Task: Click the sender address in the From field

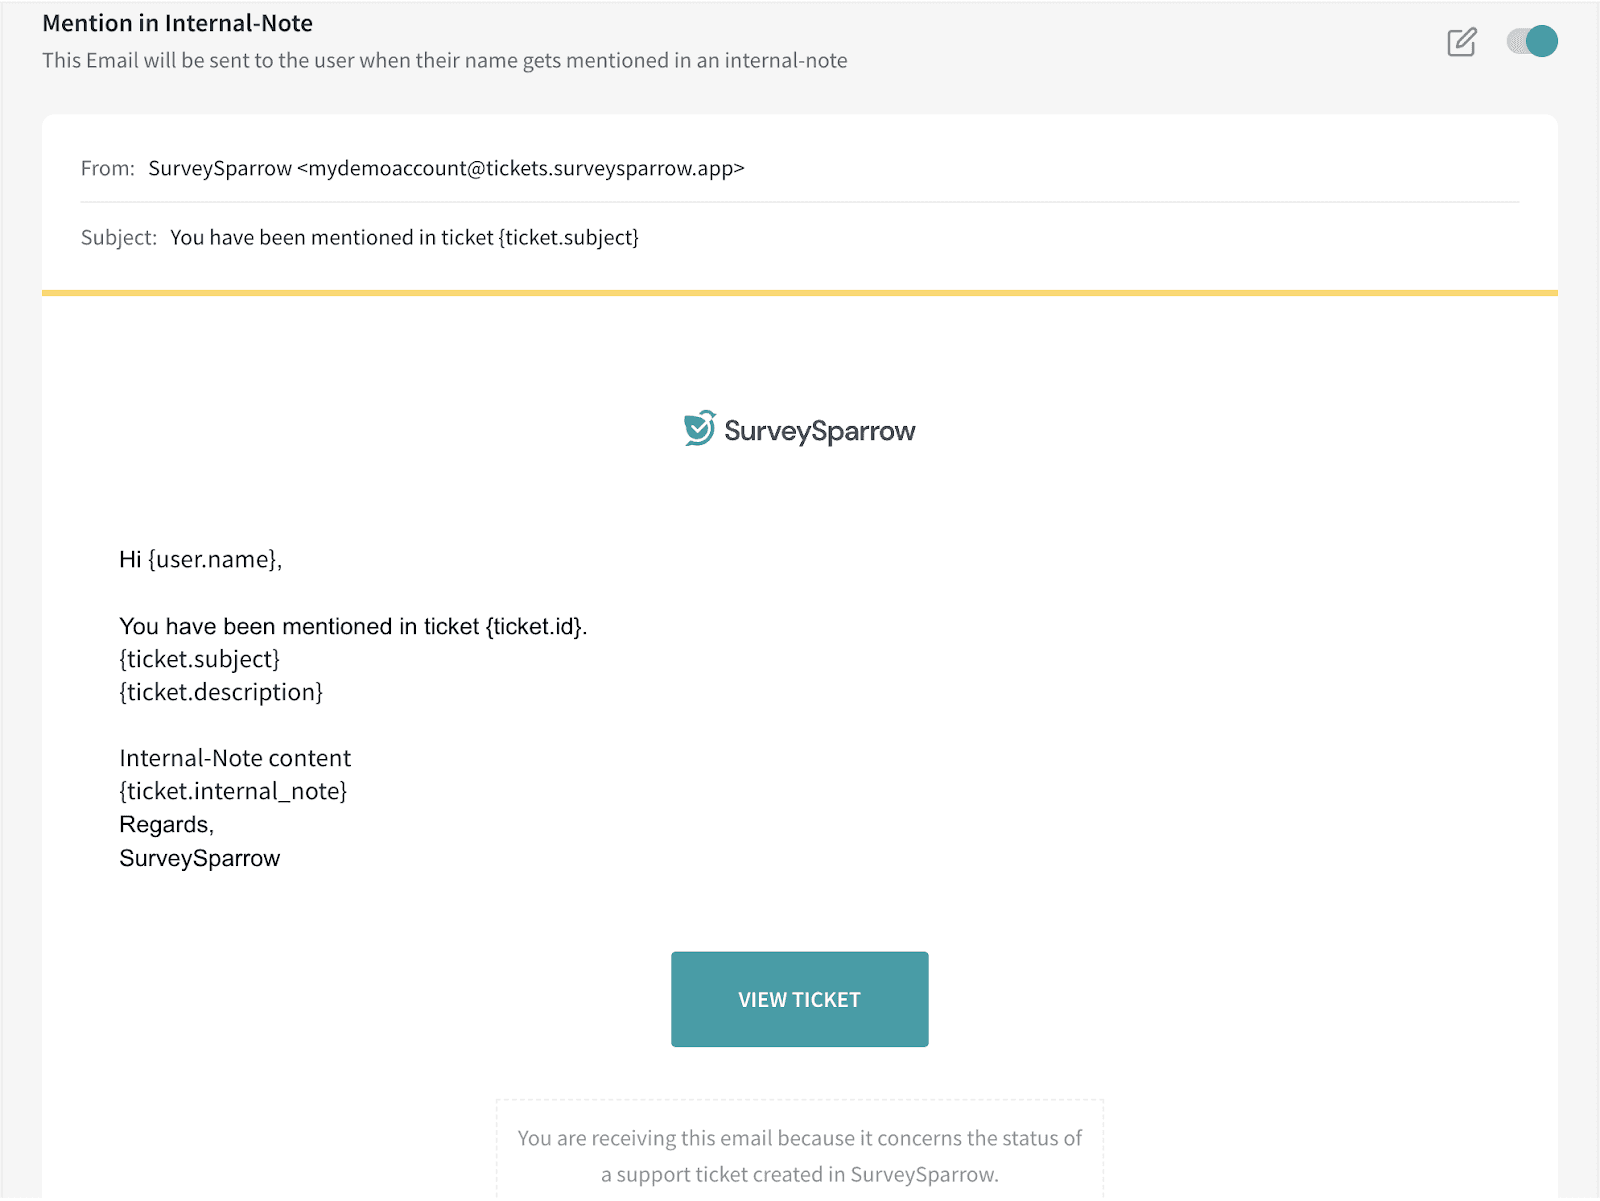Action: [x=446, y=168]
